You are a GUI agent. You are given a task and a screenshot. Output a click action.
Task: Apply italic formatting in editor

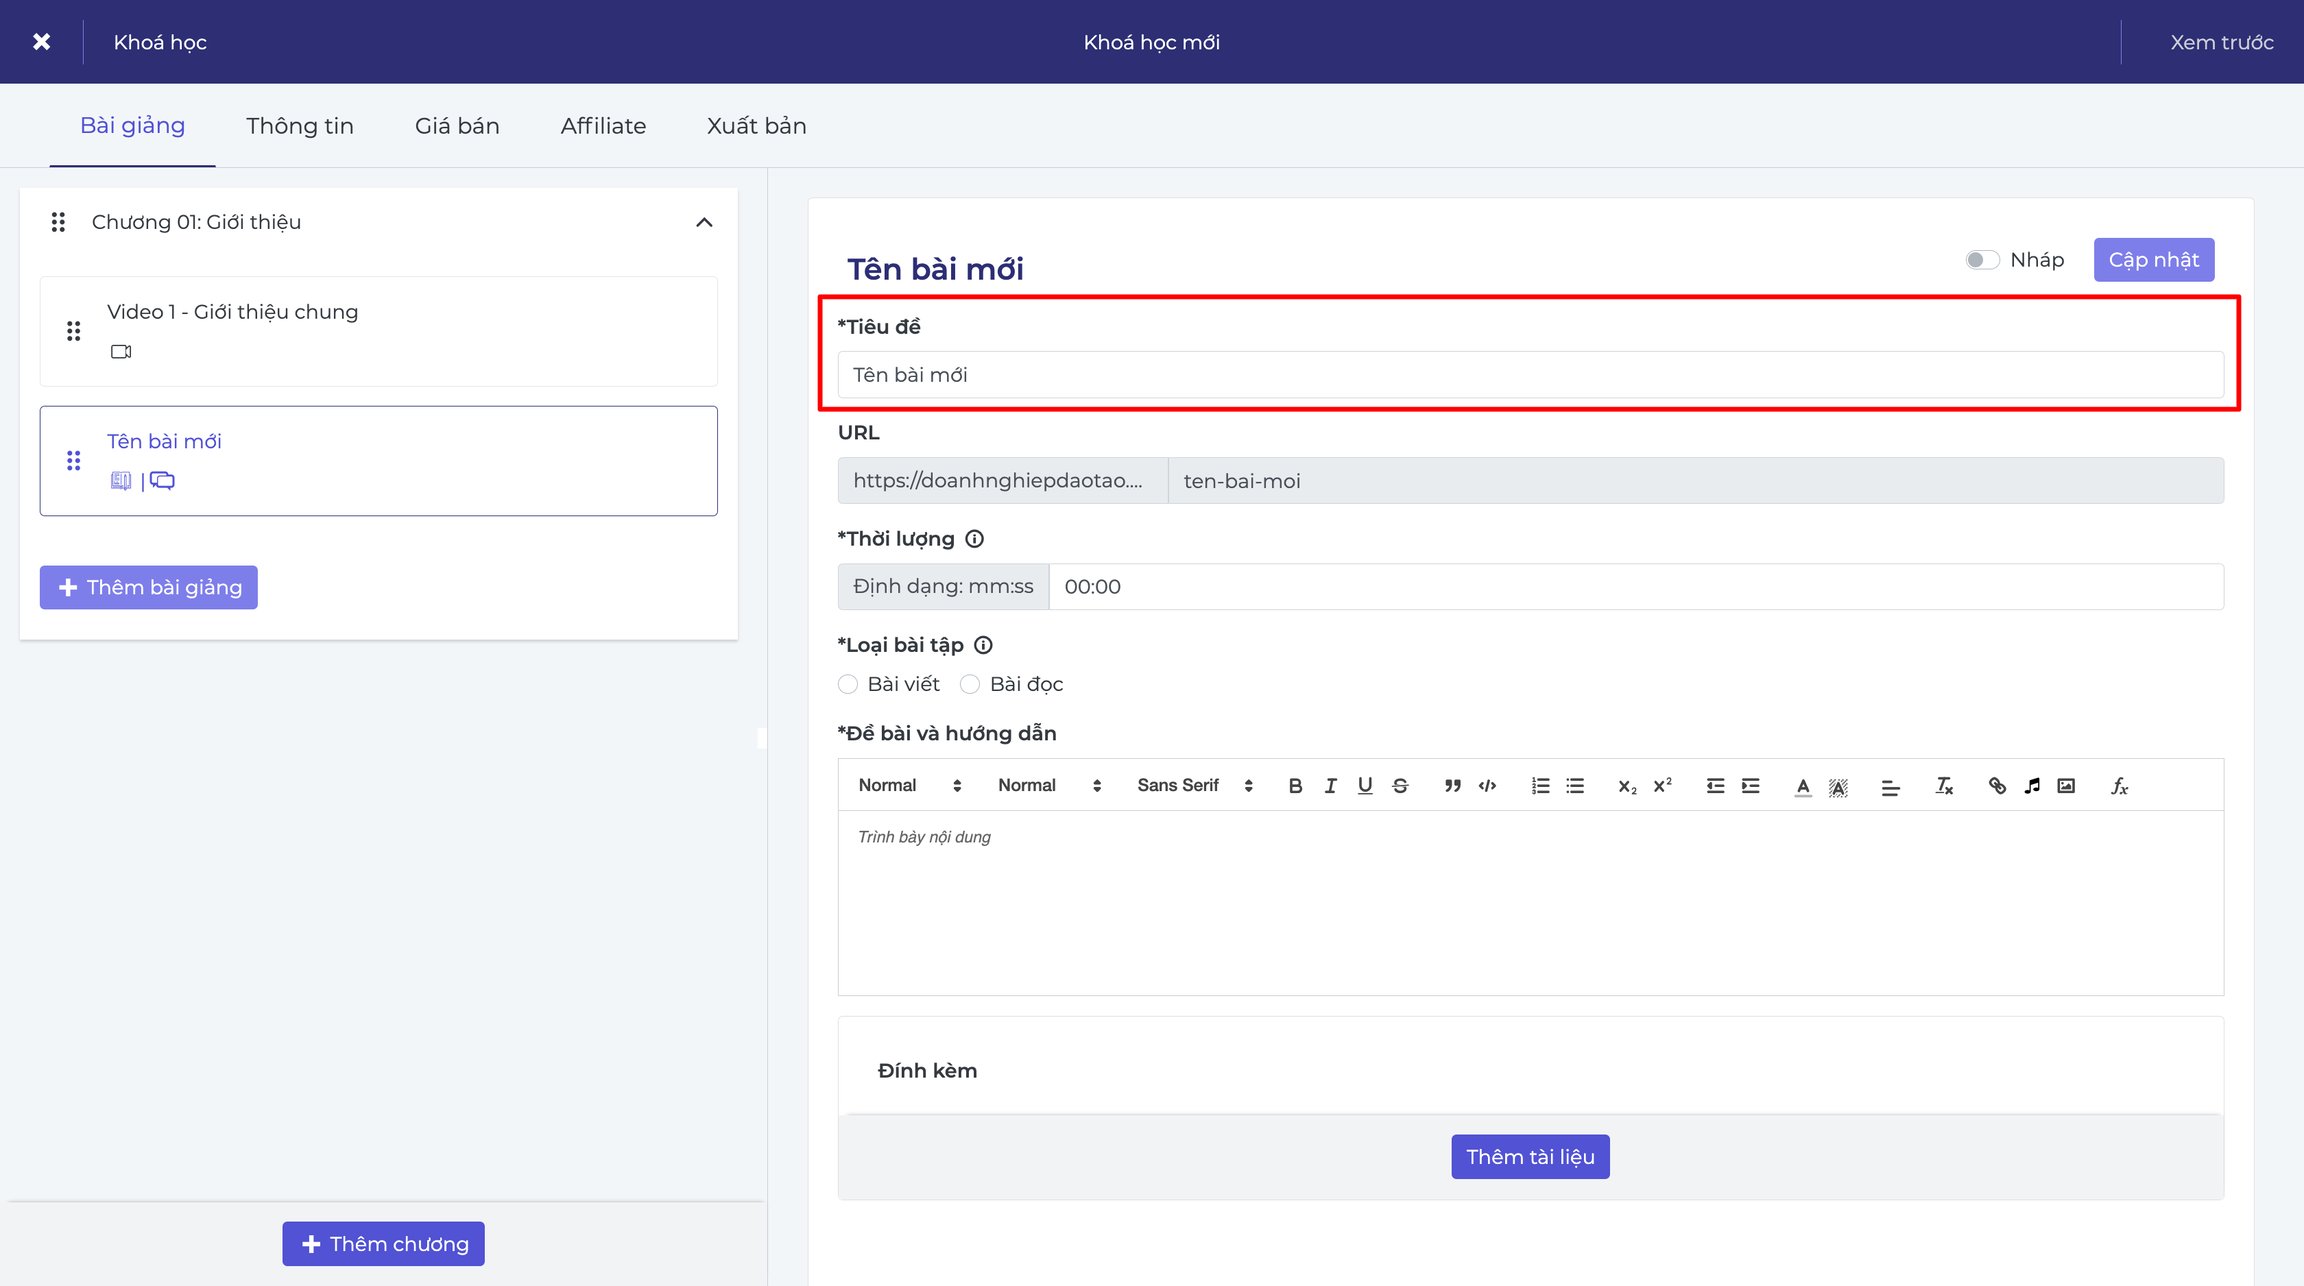point(1330,786)
